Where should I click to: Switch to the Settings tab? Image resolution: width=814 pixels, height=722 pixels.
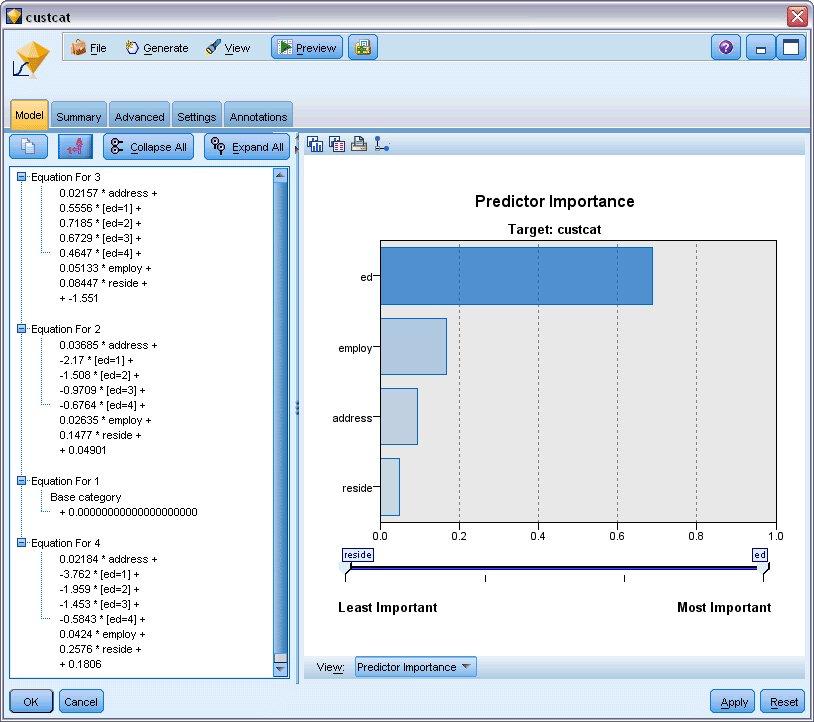[x=196, y=117]
